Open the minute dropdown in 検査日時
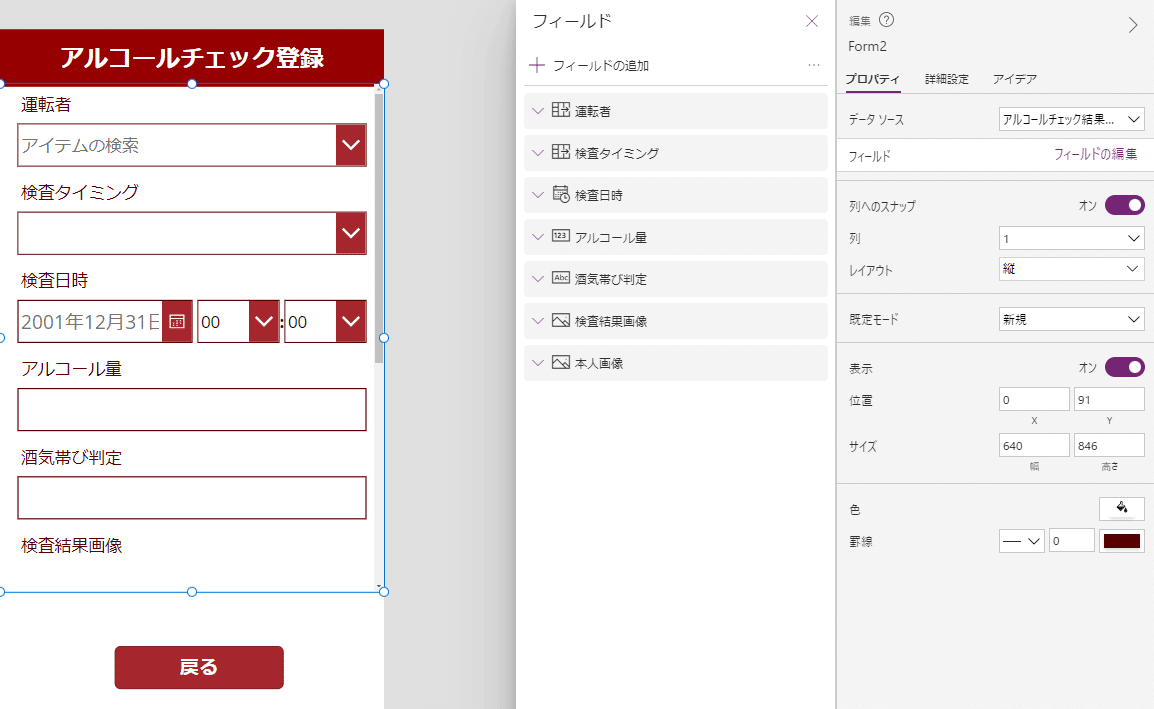 coord(351,322)
